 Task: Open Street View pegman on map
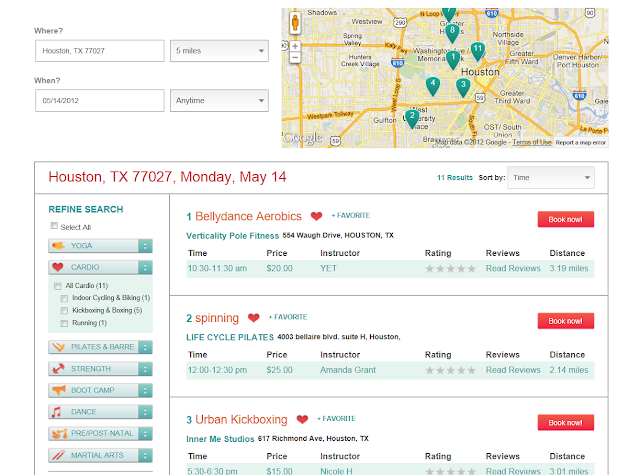pyautogui.click(x=295, y=22)
